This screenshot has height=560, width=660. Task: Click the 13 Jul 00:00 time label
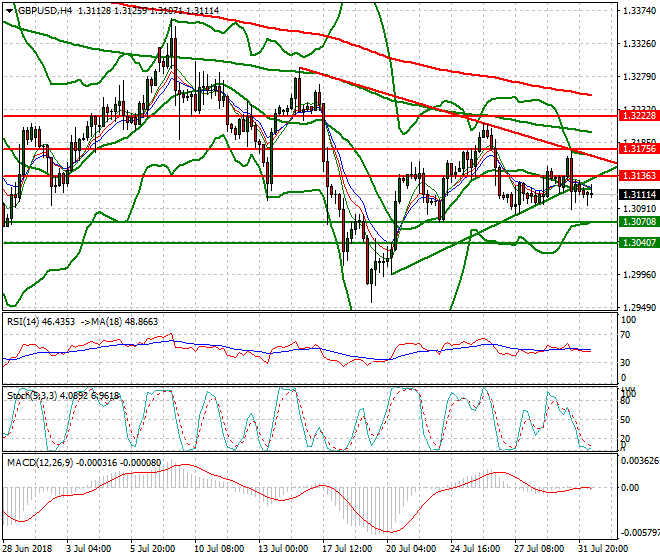283,549
